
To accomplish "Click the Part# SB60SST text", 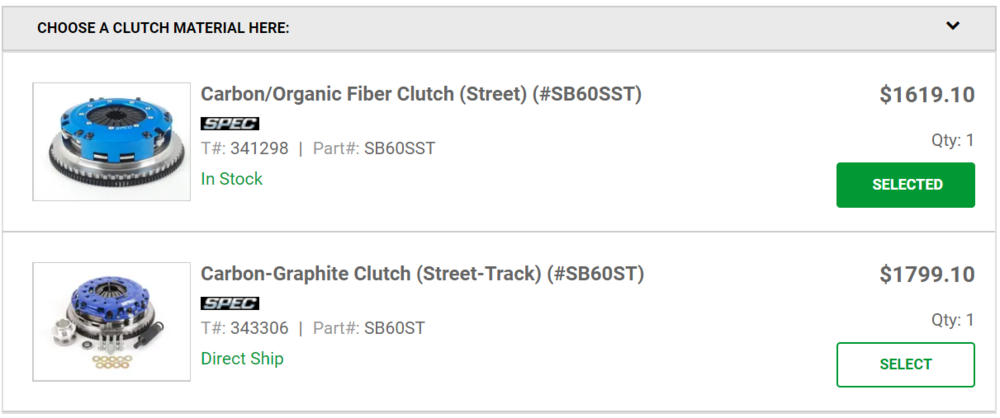I will click(x=374, y=149).
